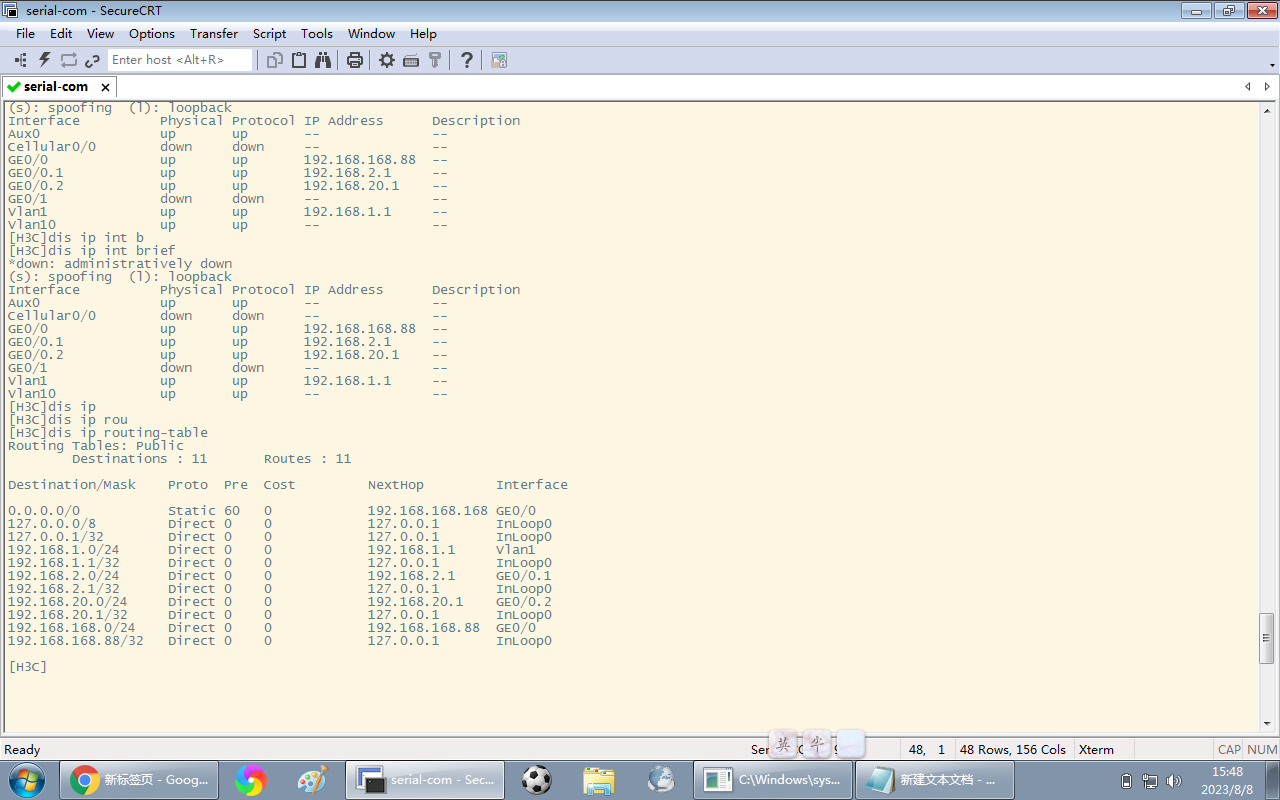Click the network icon in system tray
The image size is (1280, 800).
click(x=1150, y=781)
